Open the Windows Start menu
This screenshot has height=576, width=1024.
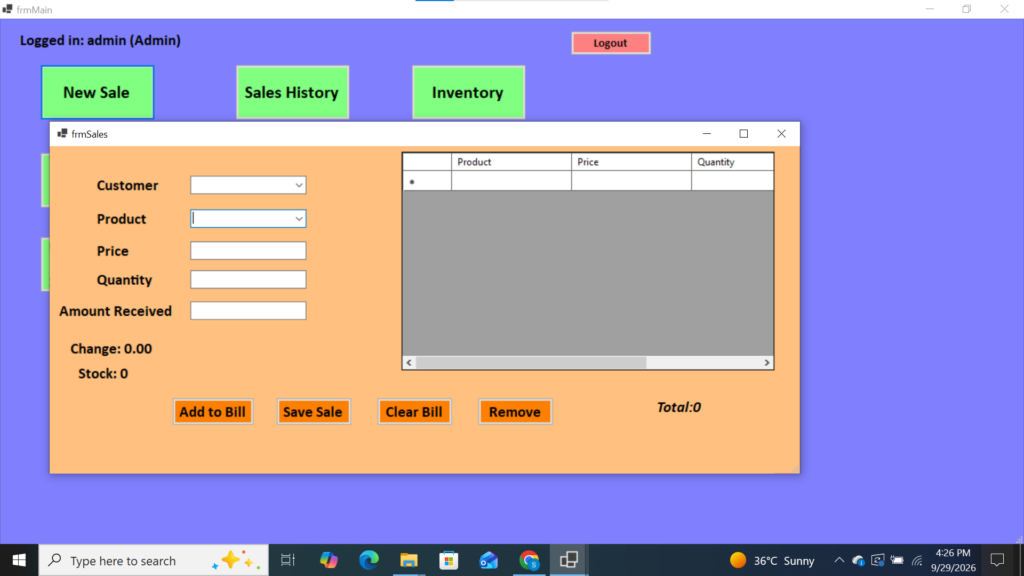click(x=19, y=560)
